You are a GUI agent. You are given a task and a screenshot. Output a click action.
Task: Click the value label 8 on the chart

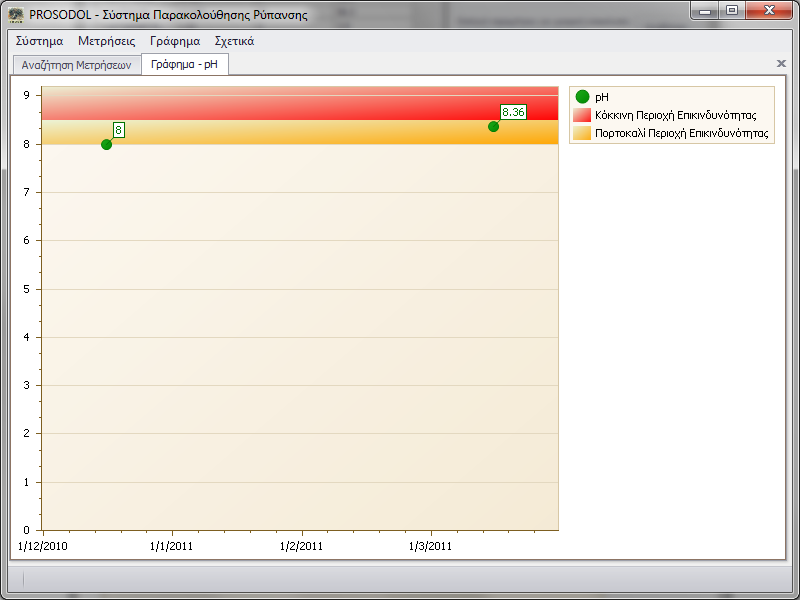pyautogui.click(x=118, y=130)
